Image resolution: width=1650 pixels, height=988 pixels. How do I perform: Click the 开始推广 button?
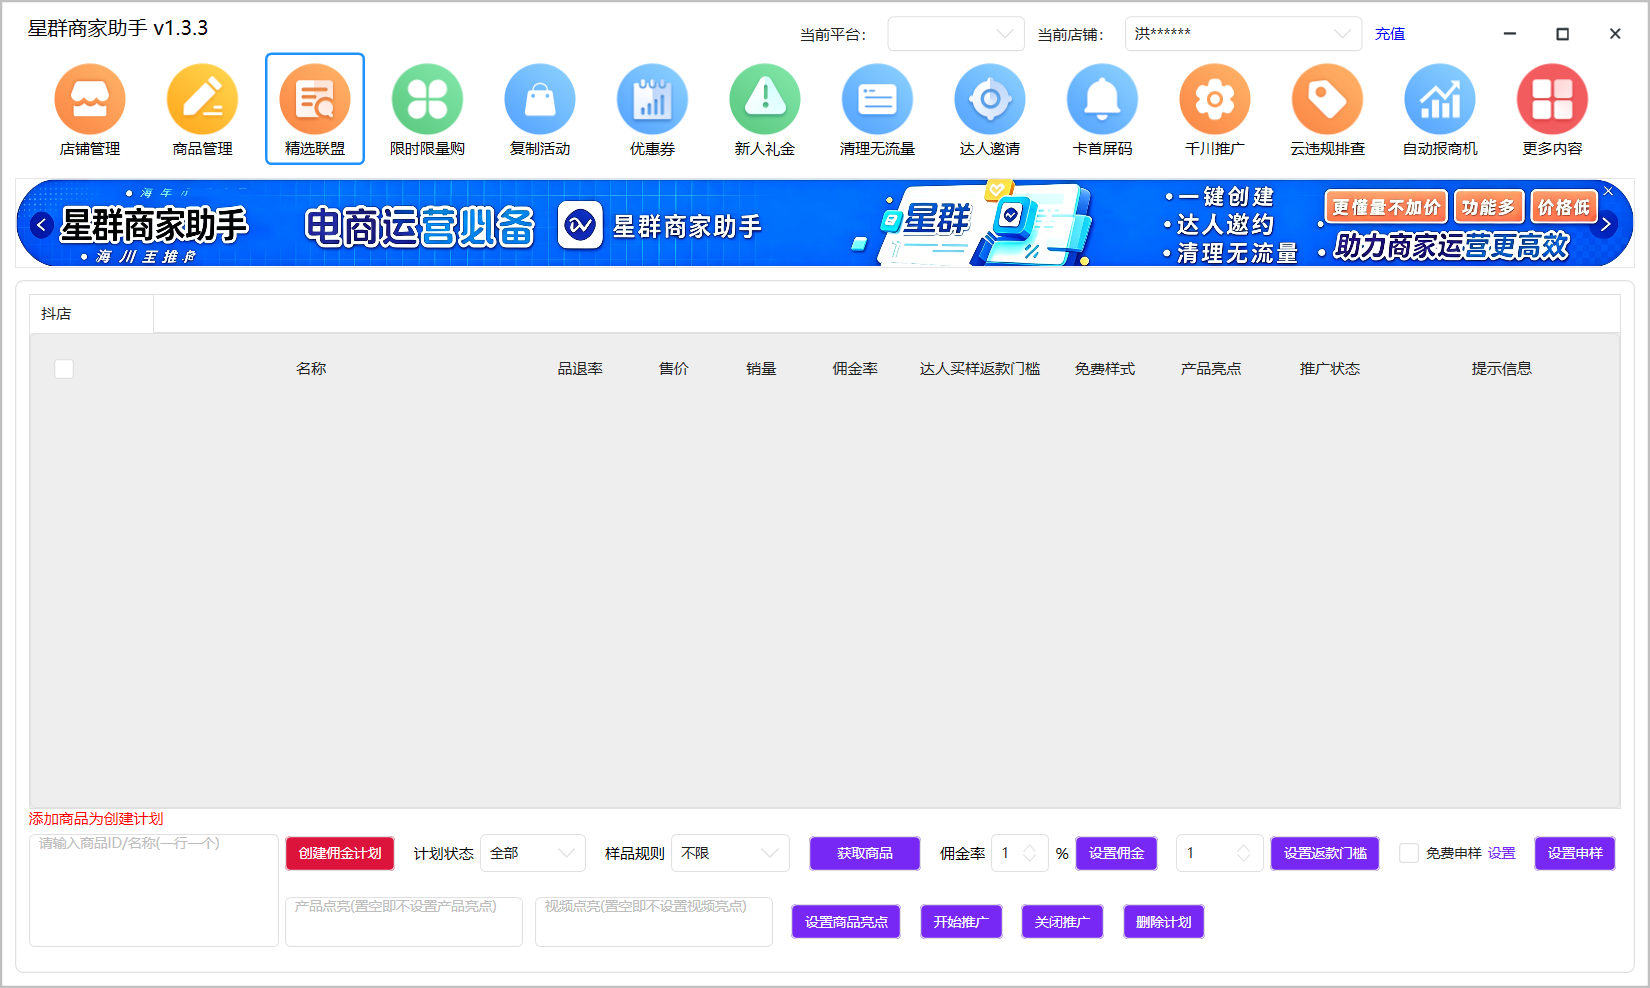point(961,922)
